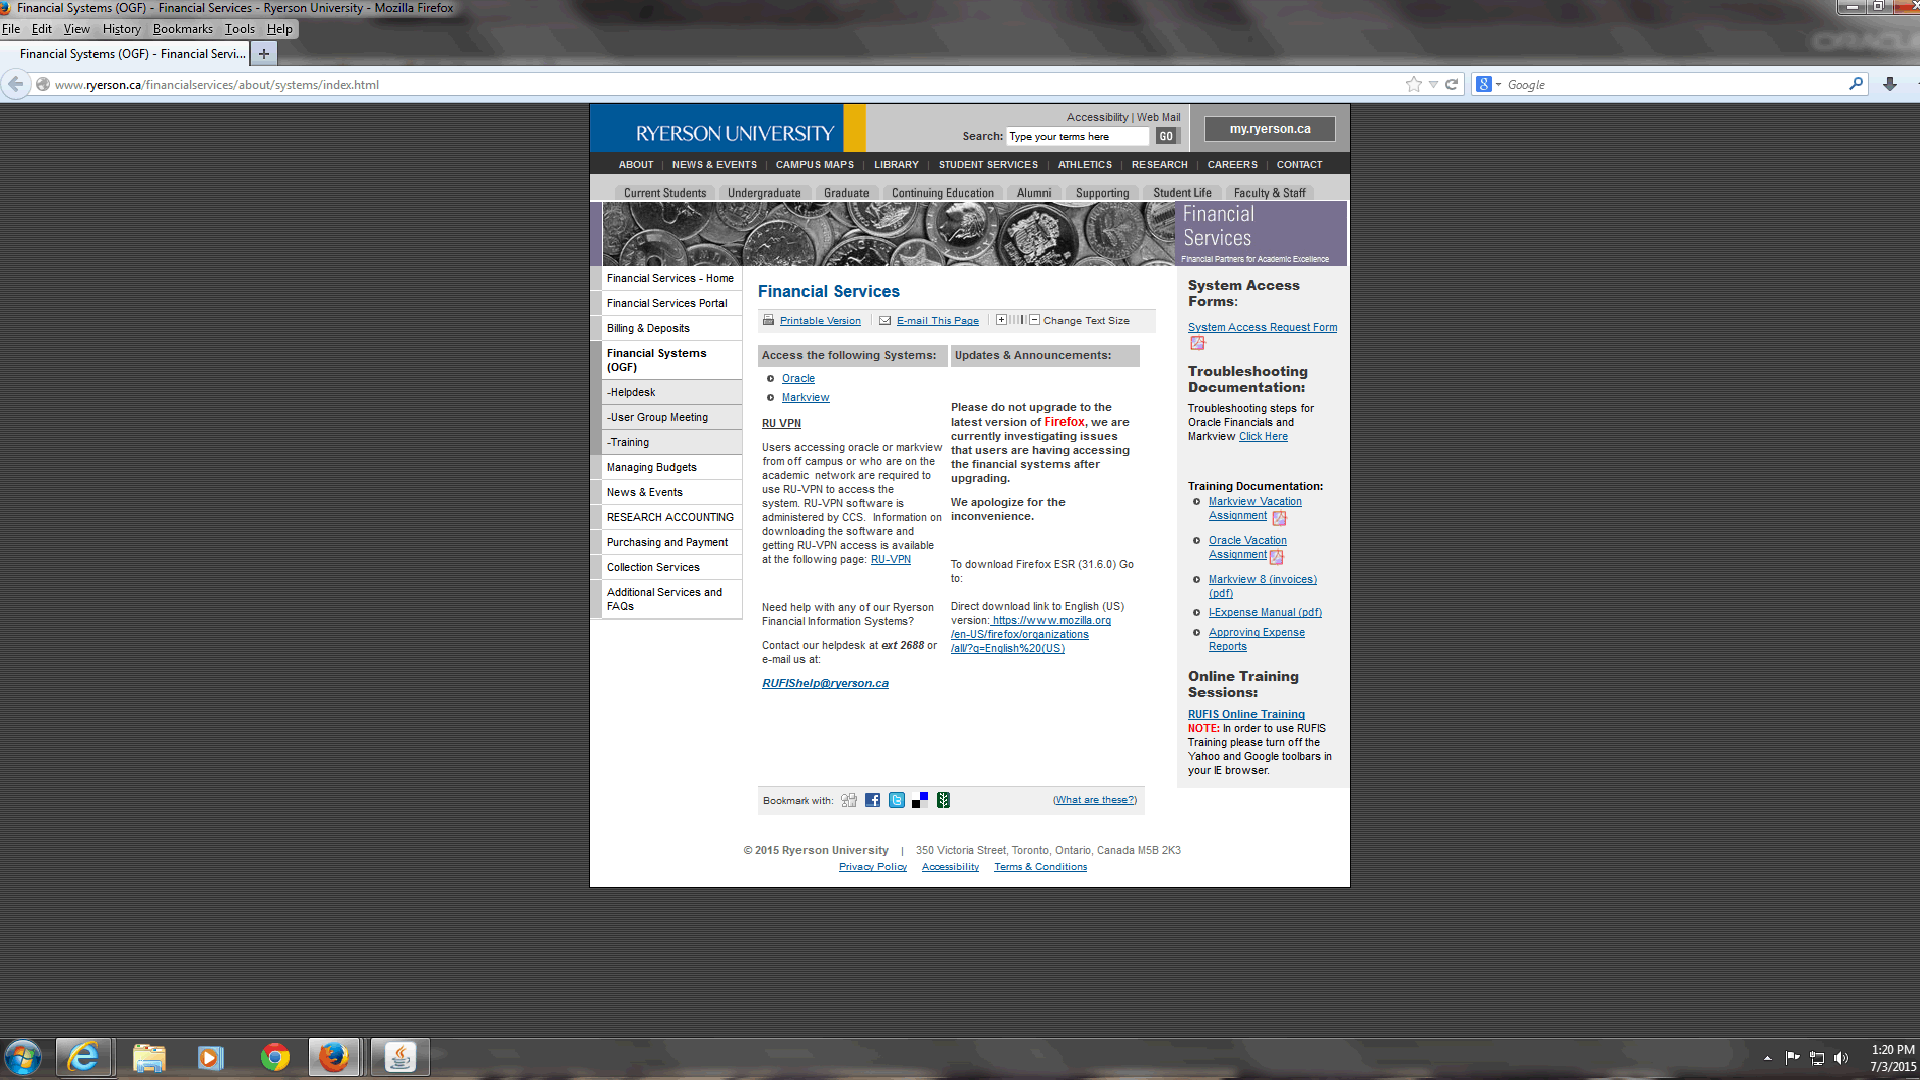
Task: Open System Access Request Form link
Action: coord(1262,327)
